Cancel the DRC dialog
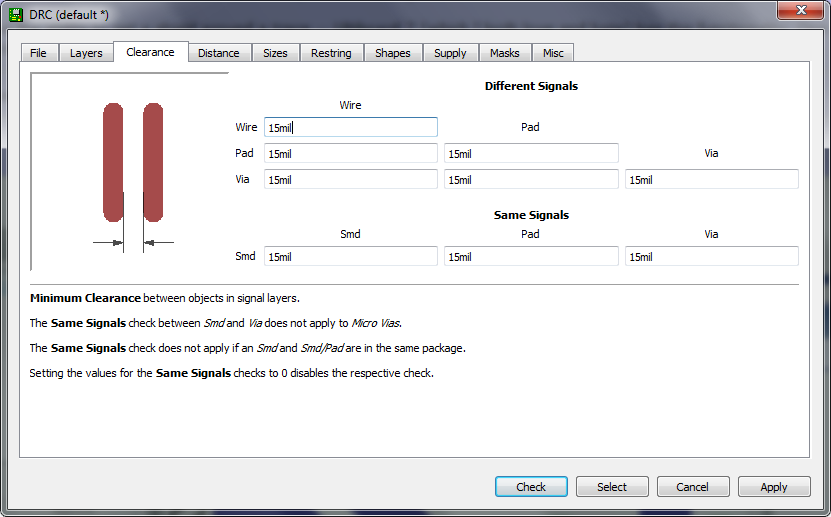This screenshot has width=831, height=517. click(x=693, y=486)
